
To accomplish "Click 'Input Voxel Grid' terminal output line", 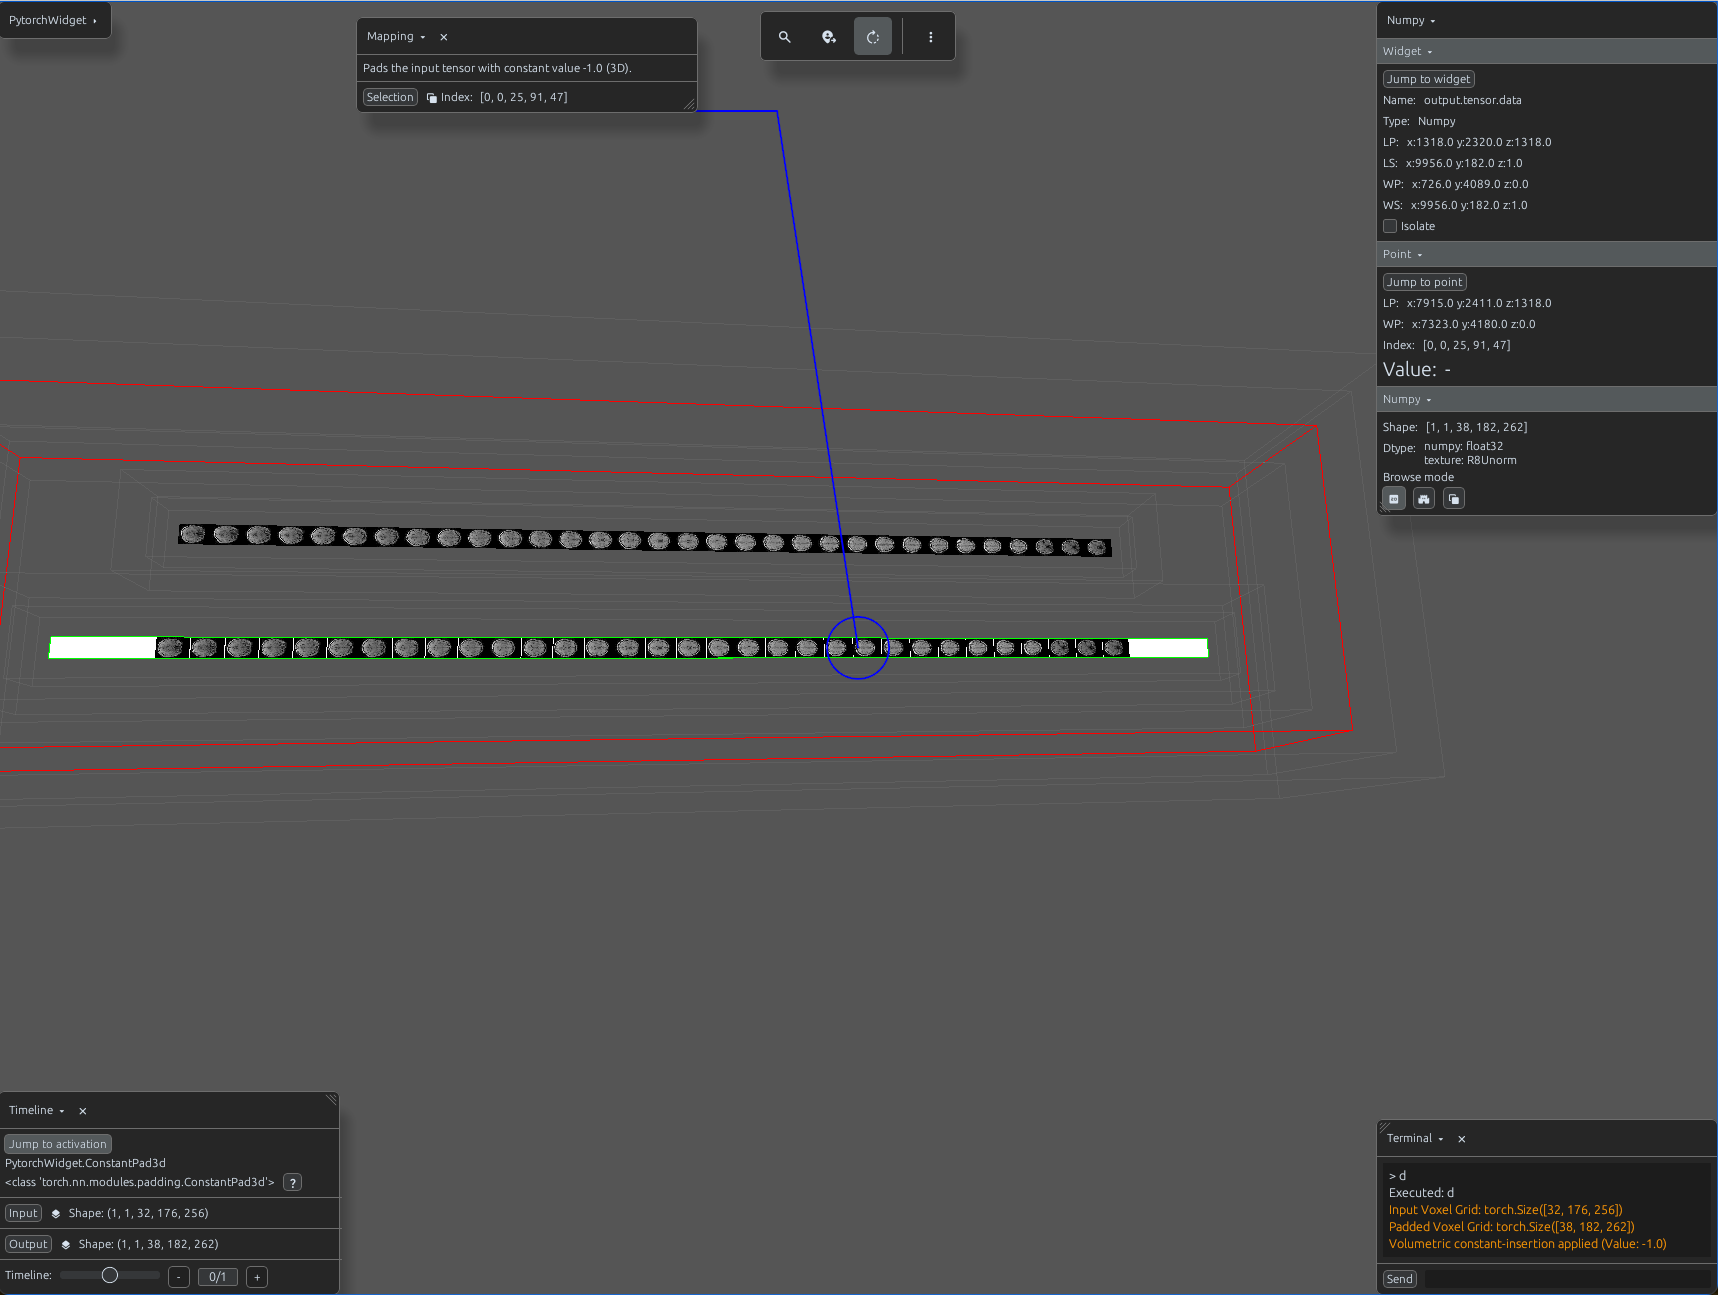I will coord(1505,1210).
